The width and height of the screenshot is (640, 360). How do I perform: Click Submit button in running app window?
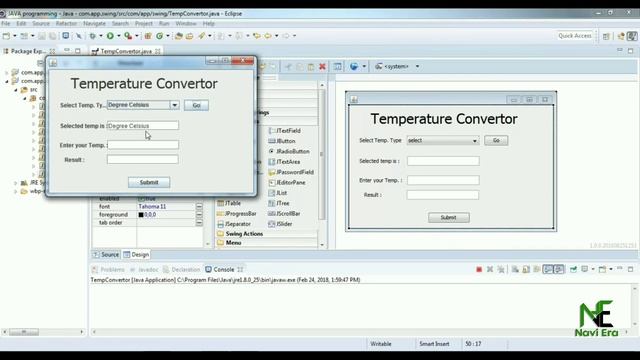149,182
